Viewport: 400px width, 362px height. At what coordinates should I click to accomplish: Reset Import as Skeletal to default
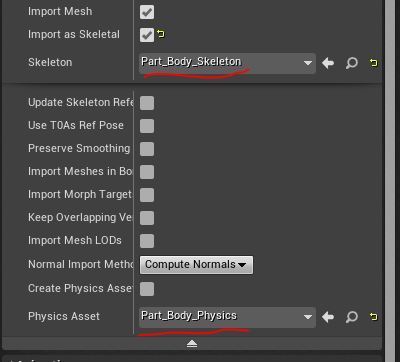[x=161, y=34]
